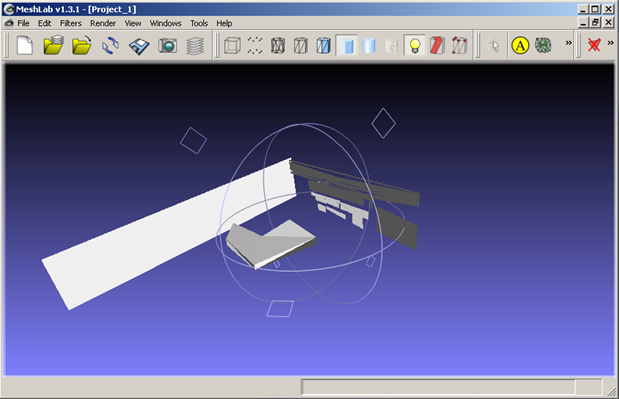This screenshot has height=399, width=619.
Task: Click the green mesh icon in toolbar
Action: point(543,45)
